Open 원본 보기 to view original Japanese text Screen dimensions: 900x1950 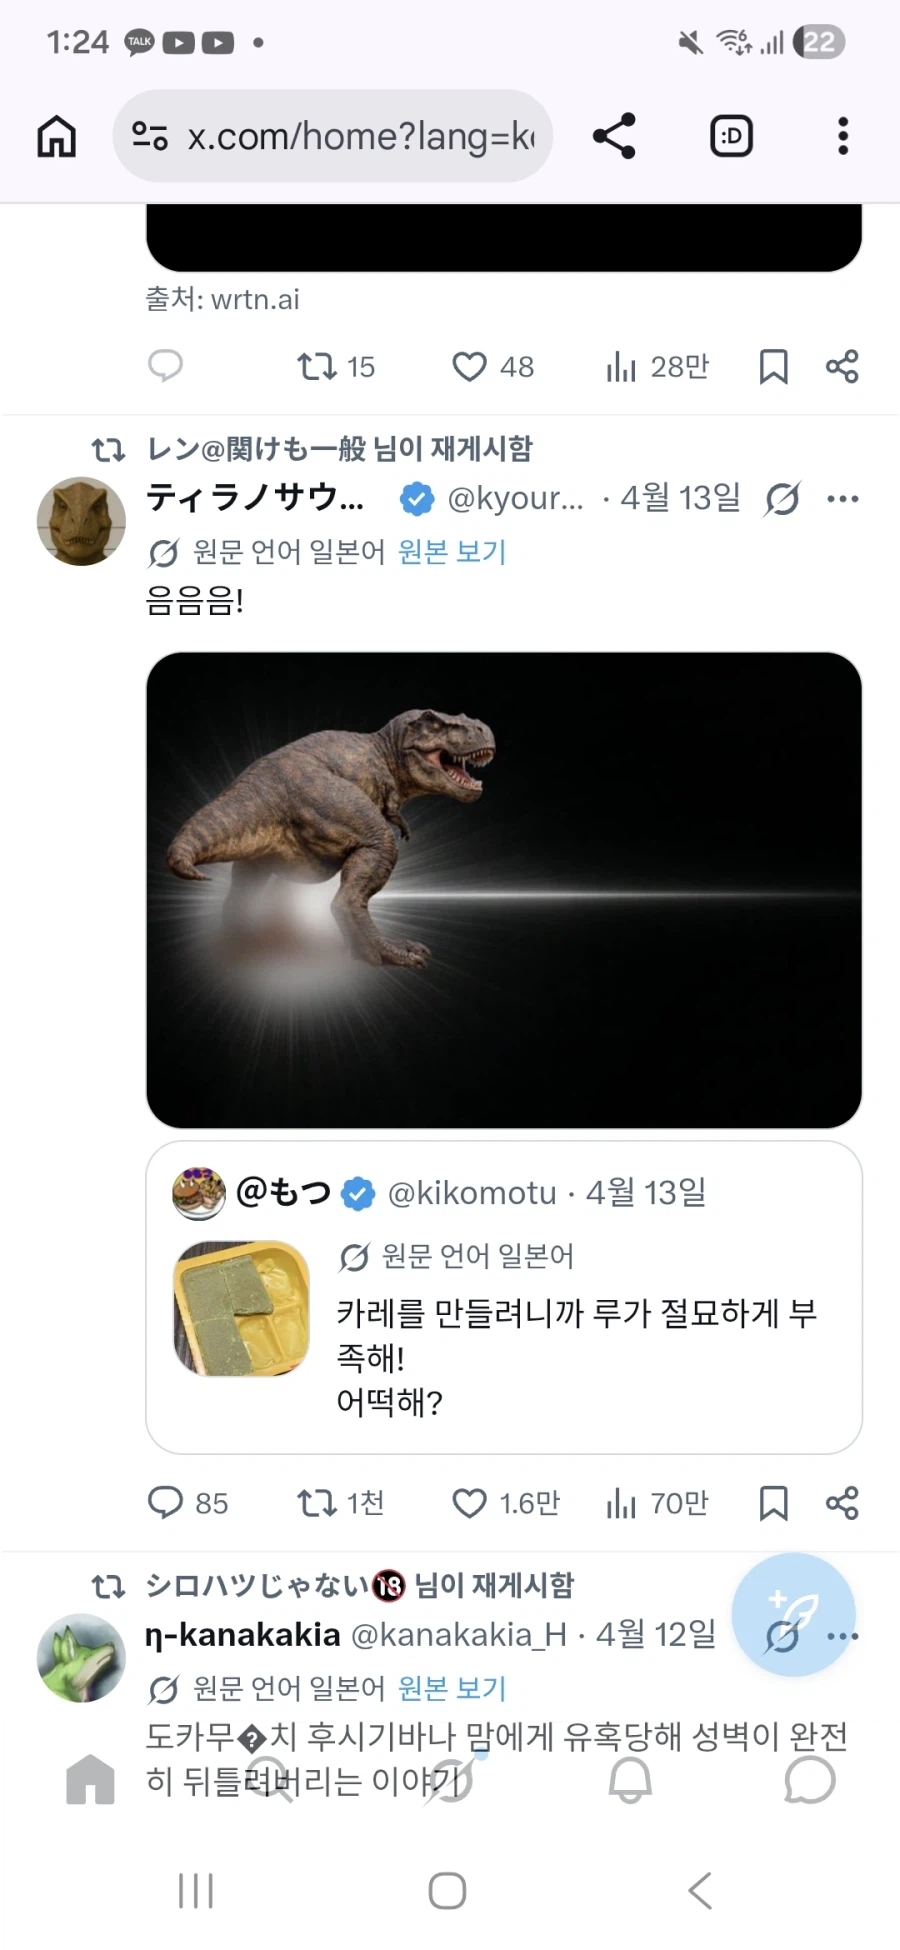click(452, 551)
